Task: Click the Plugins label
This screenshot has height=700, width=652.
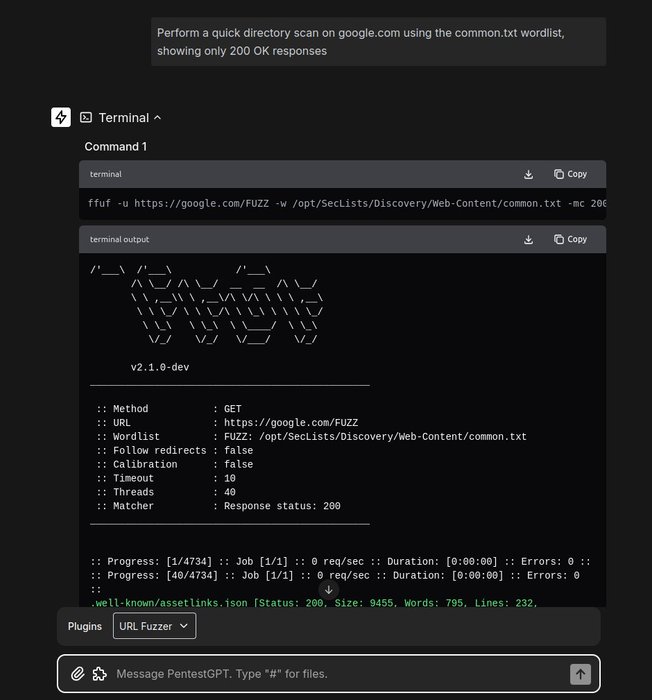Action: point(85,626)
